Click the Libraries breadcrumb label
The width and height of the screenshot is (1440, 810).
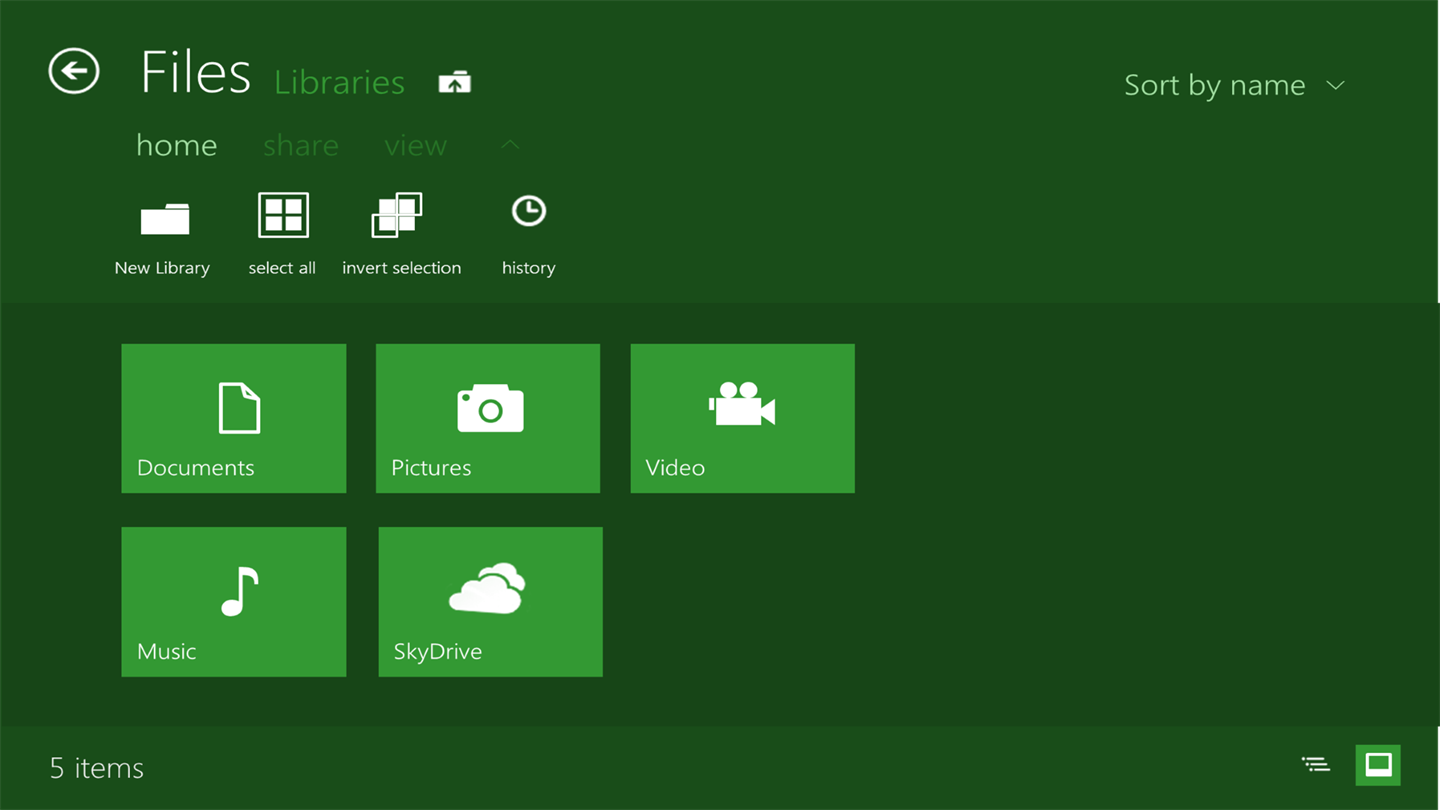coord(340,82)
